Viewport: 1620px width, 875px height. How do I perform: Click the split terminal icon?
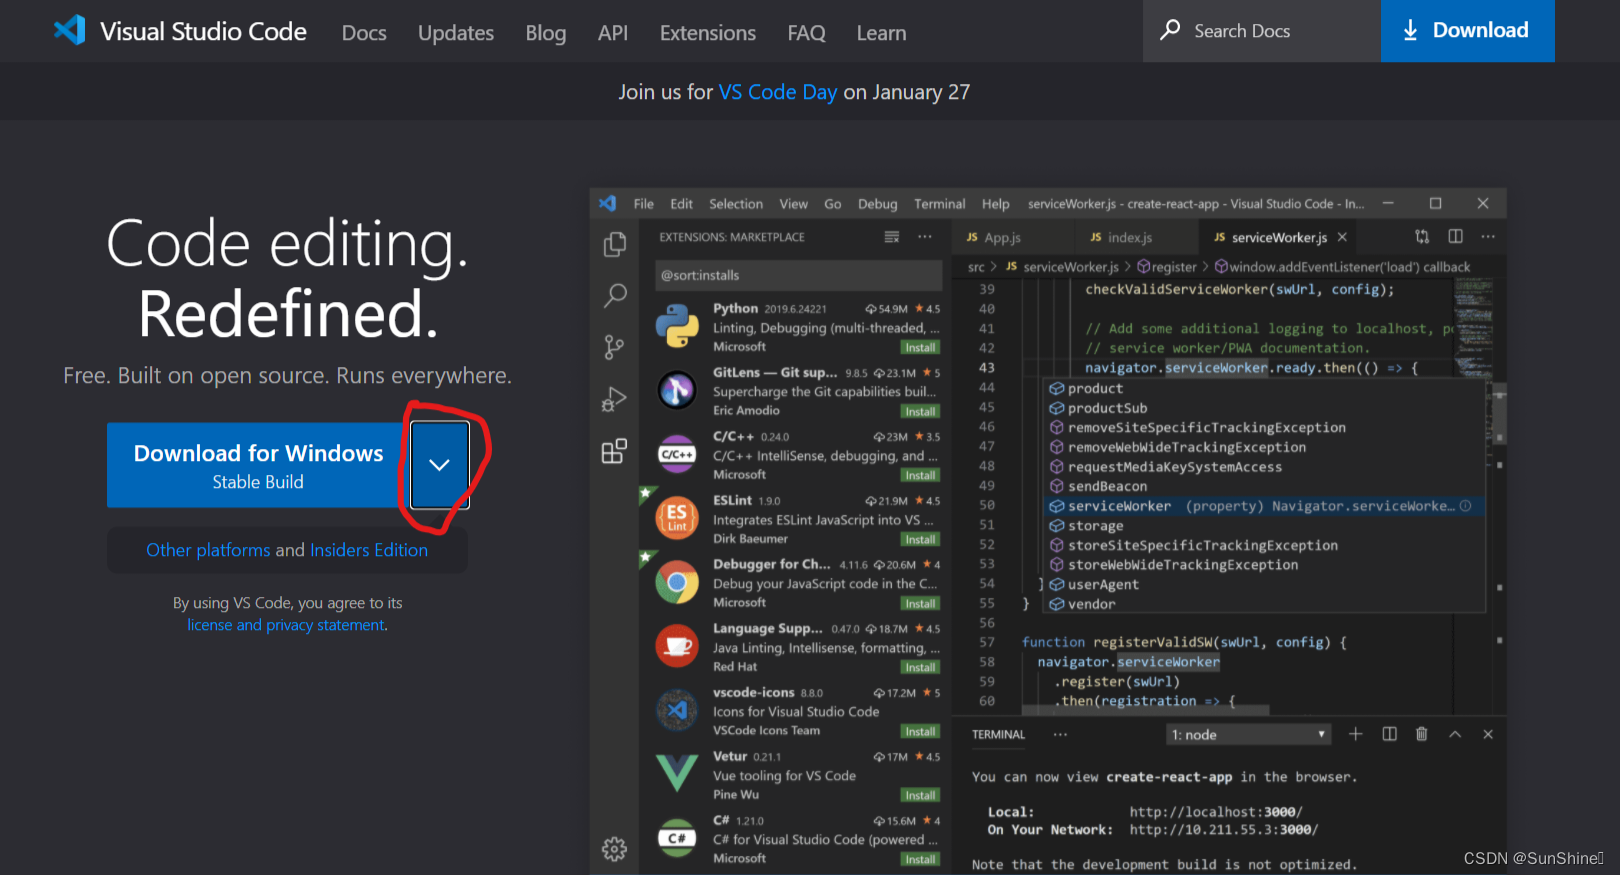pyautogui.click(x=1389, y=734)
